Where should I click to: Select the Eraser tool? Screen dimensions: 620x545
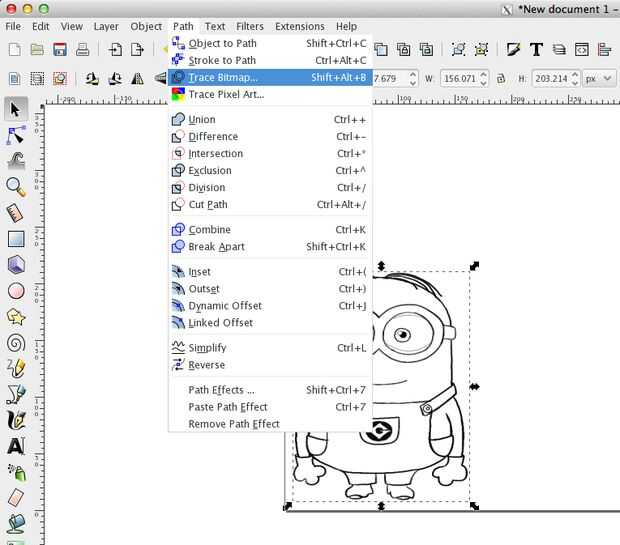16,498
